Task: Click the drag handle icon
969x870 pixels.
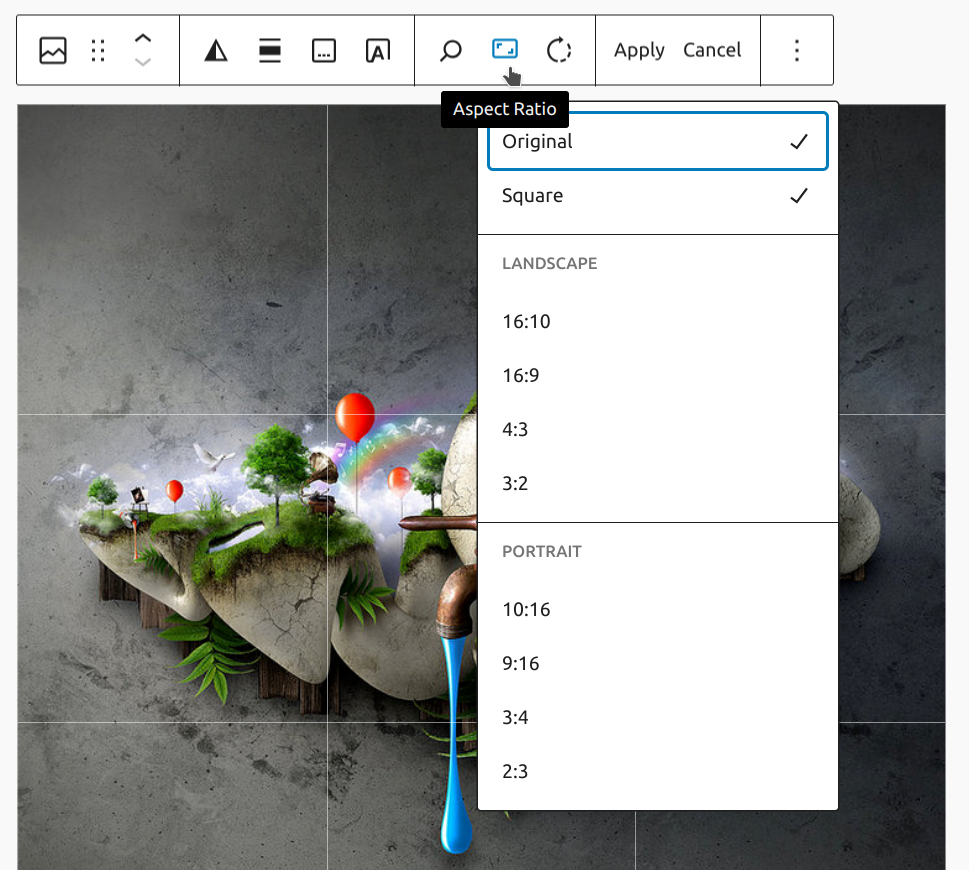Action: click(98, 50)
